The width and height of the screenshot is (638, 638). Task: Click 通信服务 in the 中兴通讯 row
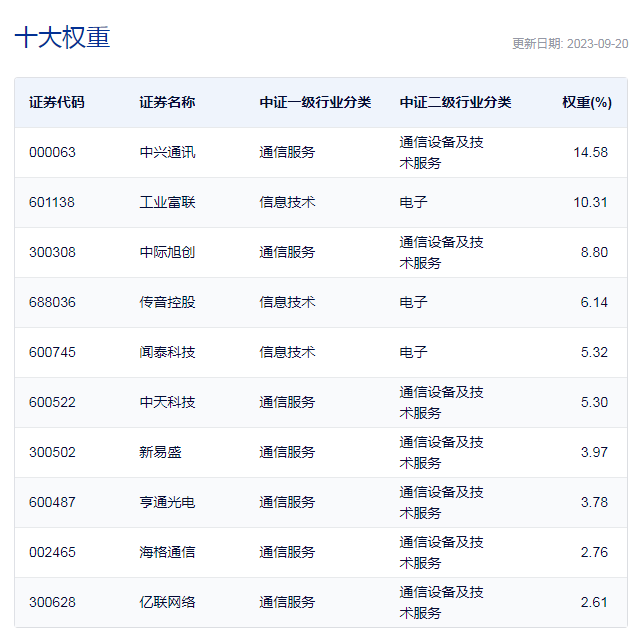(287, 152)
